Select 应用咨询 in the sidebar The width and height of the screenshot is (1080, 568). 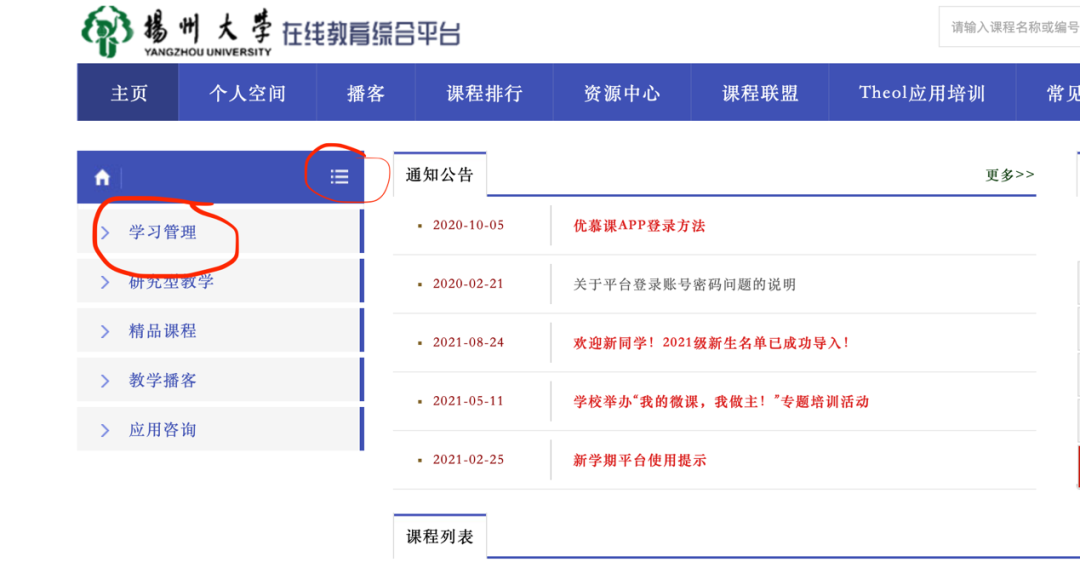(163, 430)
